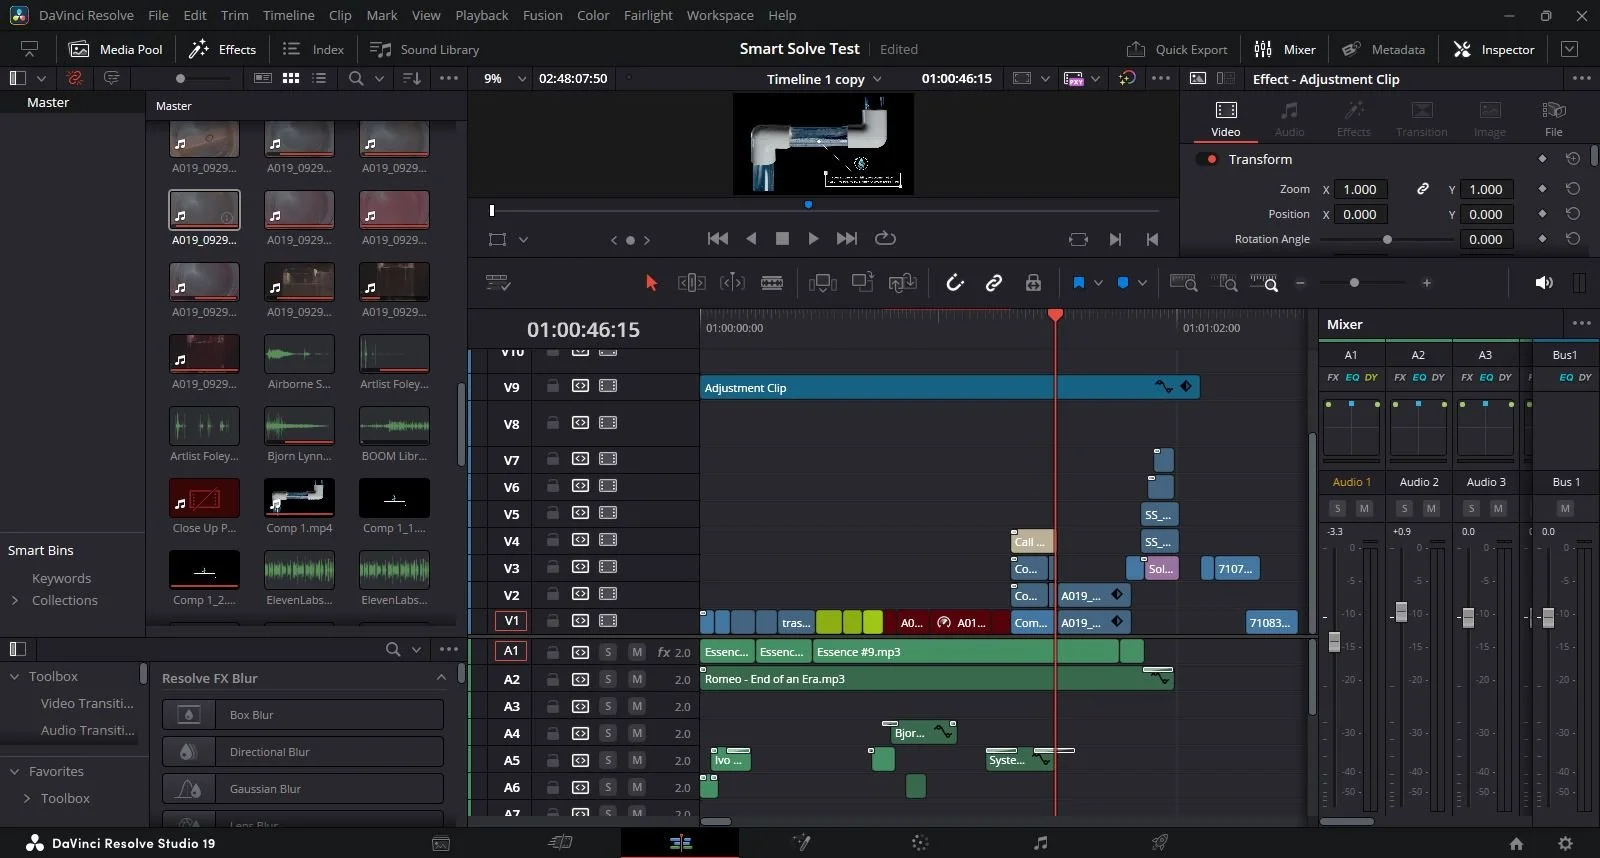Toggle Transform enable switch in Inspector

click(x=1207, y=159)
